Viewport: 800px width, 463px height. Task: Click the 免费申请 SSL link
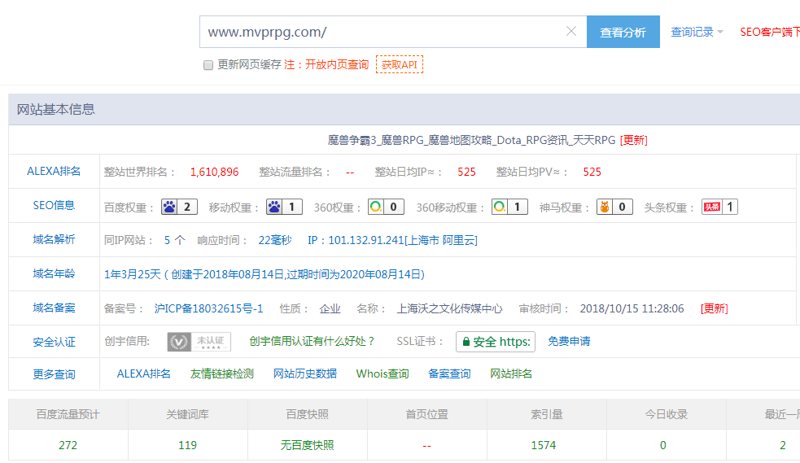pyautogui.click(x=569, y=341)
